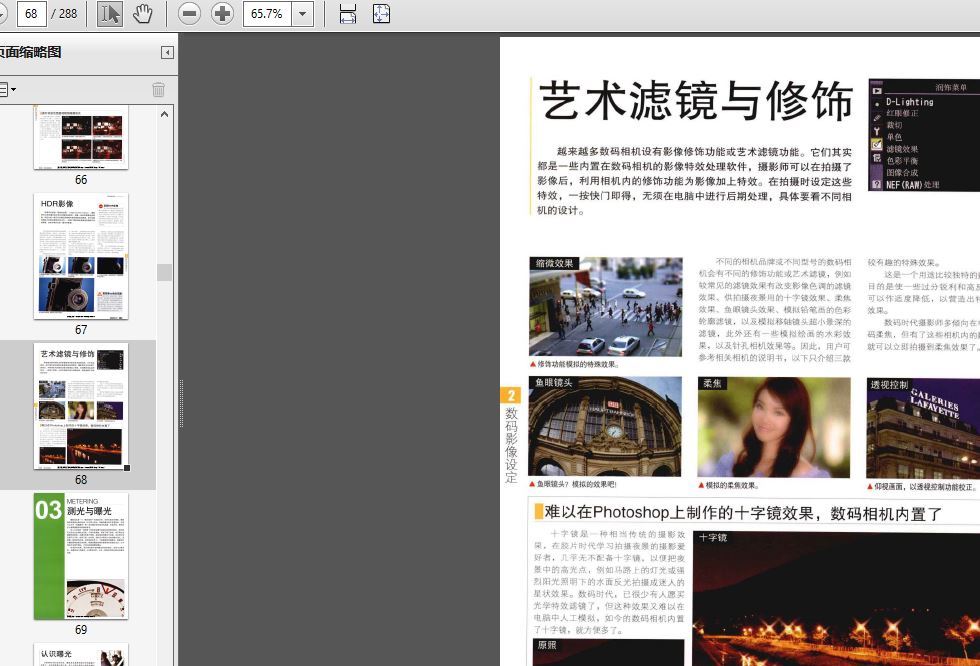Click the thumbnail scroll up arrow

click(164, 114)
